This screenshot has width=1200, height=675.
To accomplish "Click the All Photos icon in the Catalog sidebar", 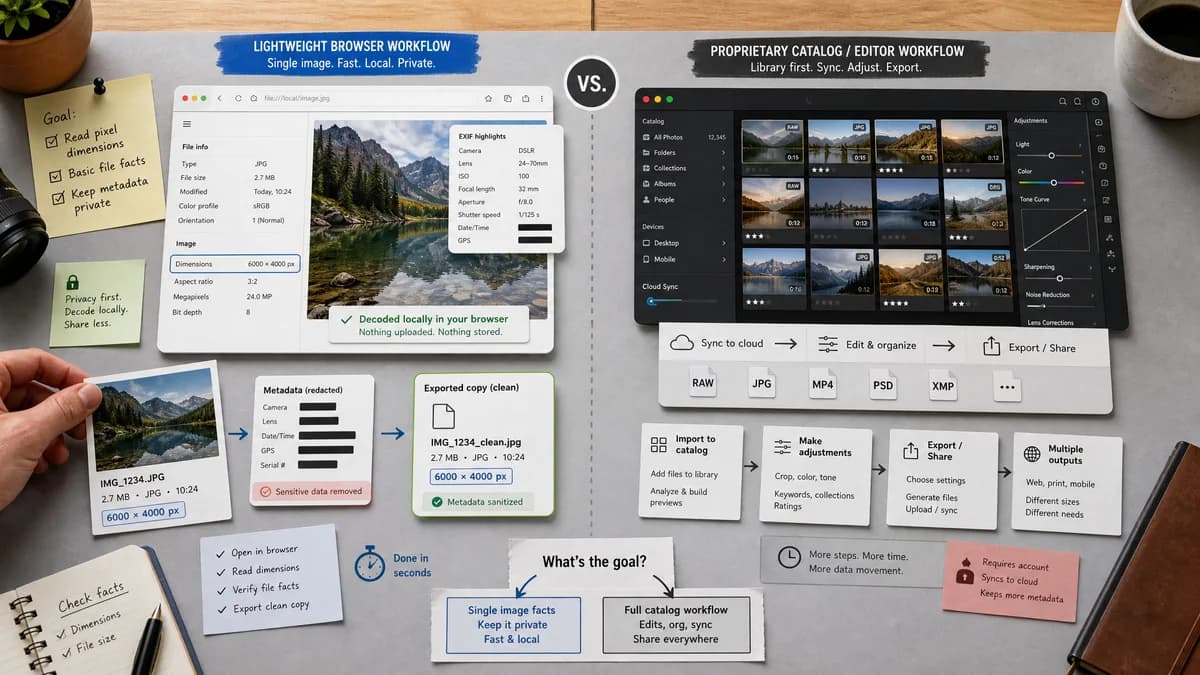I will tap(645, 137).
